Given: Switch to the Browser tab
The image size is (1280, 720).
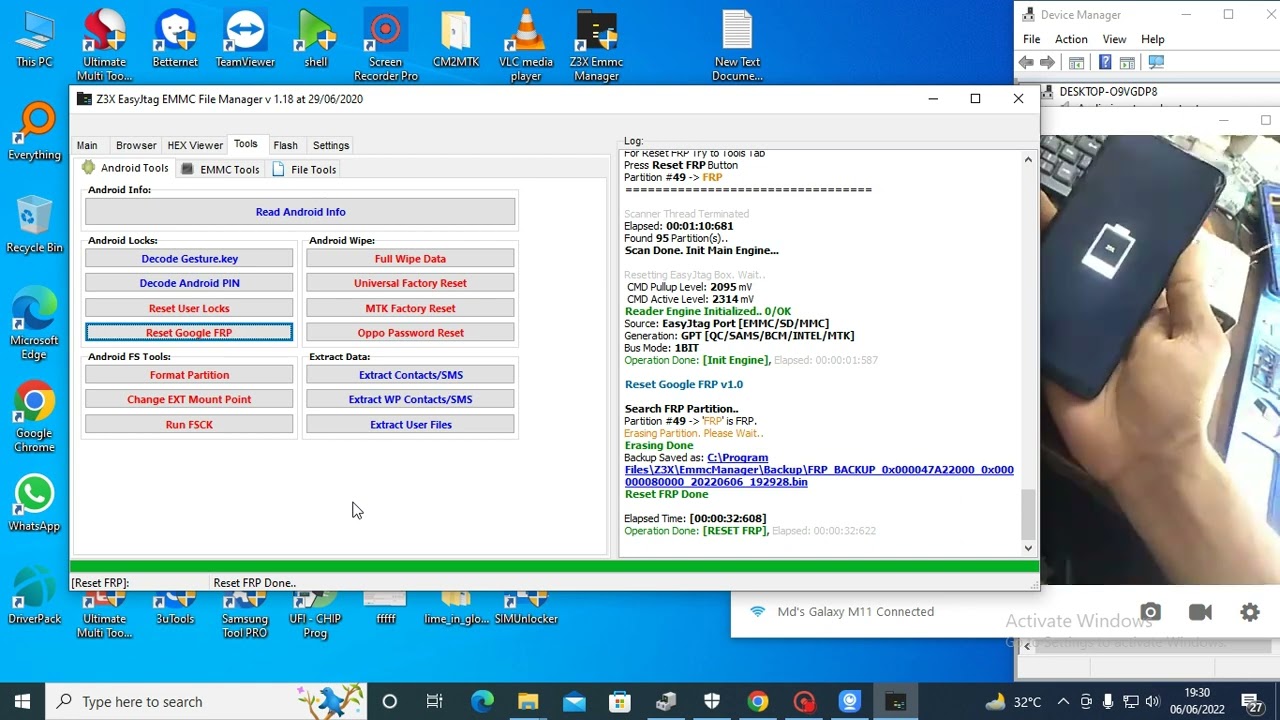Looking at the screenshot, I should [136, 145].
